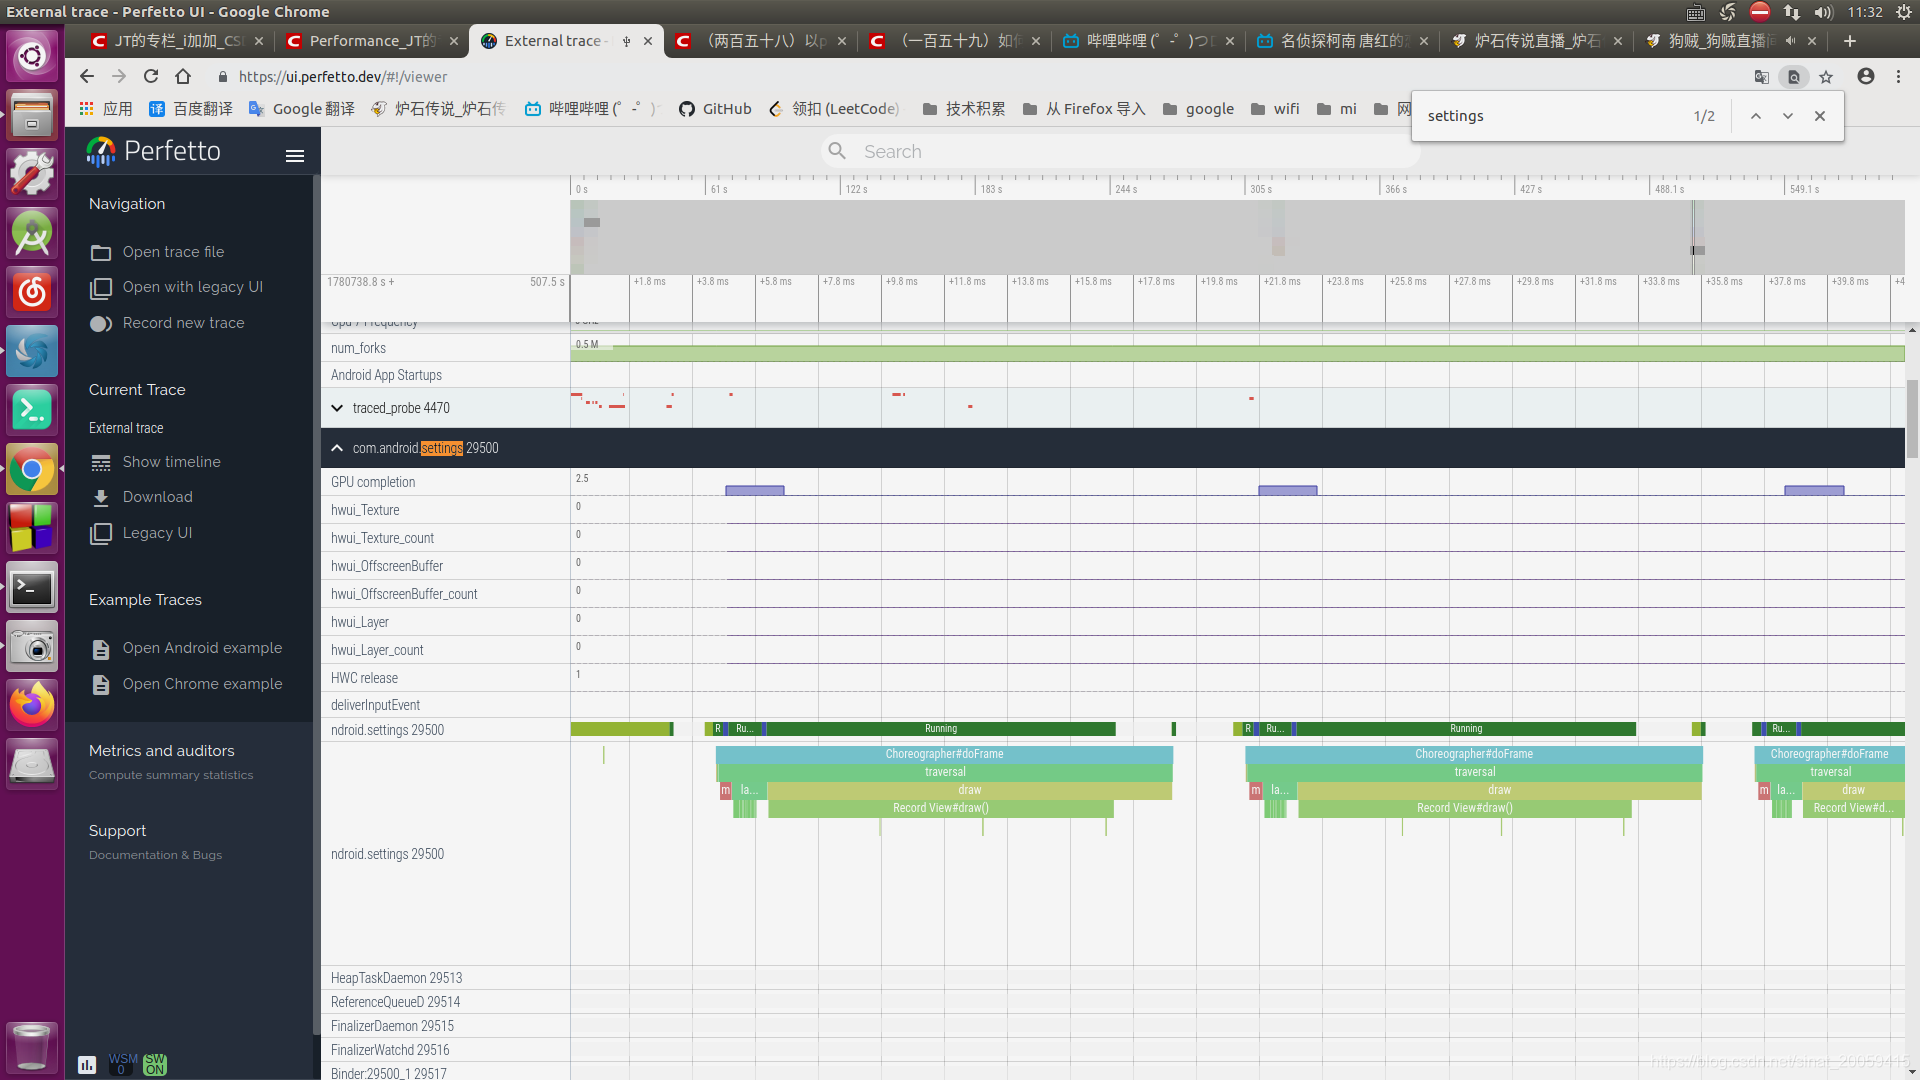
Task: Click the Show timeline icon
Action: (x=101, y=463)
